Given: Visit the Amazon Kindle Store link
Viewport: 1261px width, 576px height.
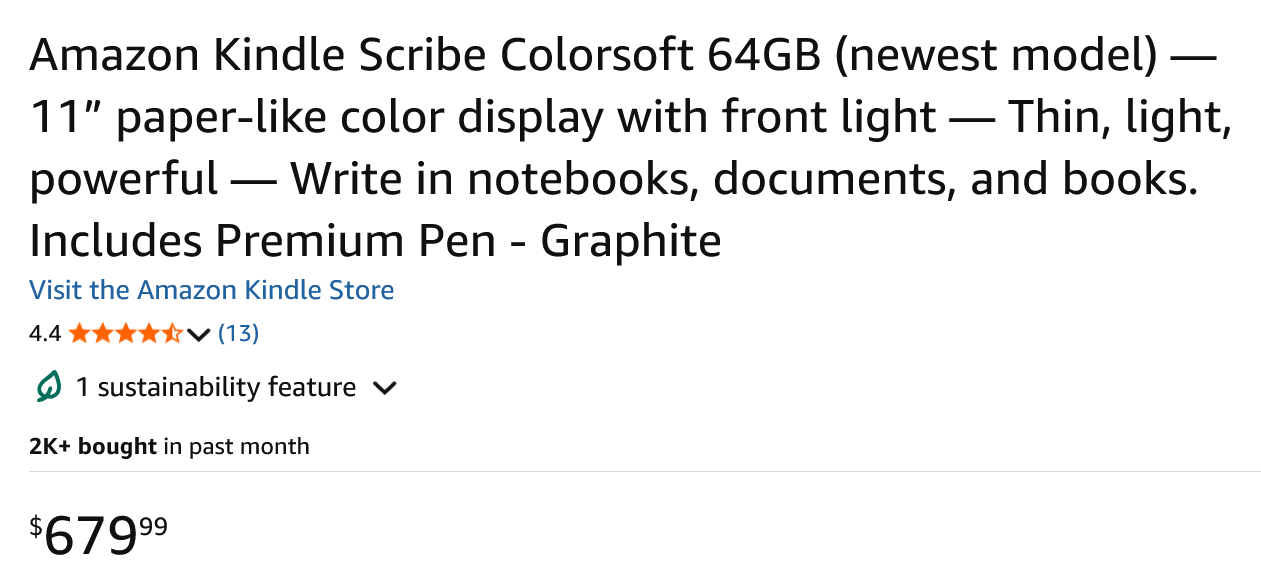Looking at the screenshot, I should coord(211,290).
